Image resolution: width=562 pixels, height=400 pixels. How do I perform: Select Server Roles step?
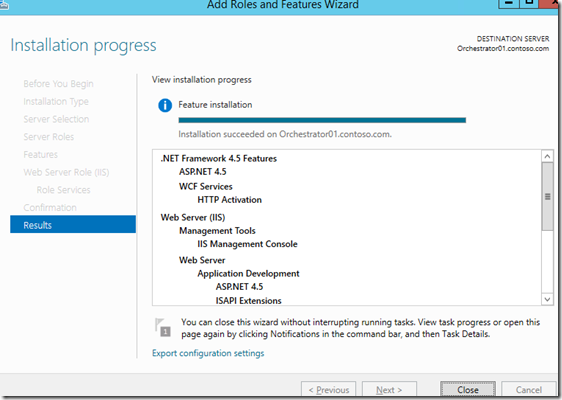(x=49, y=137)
